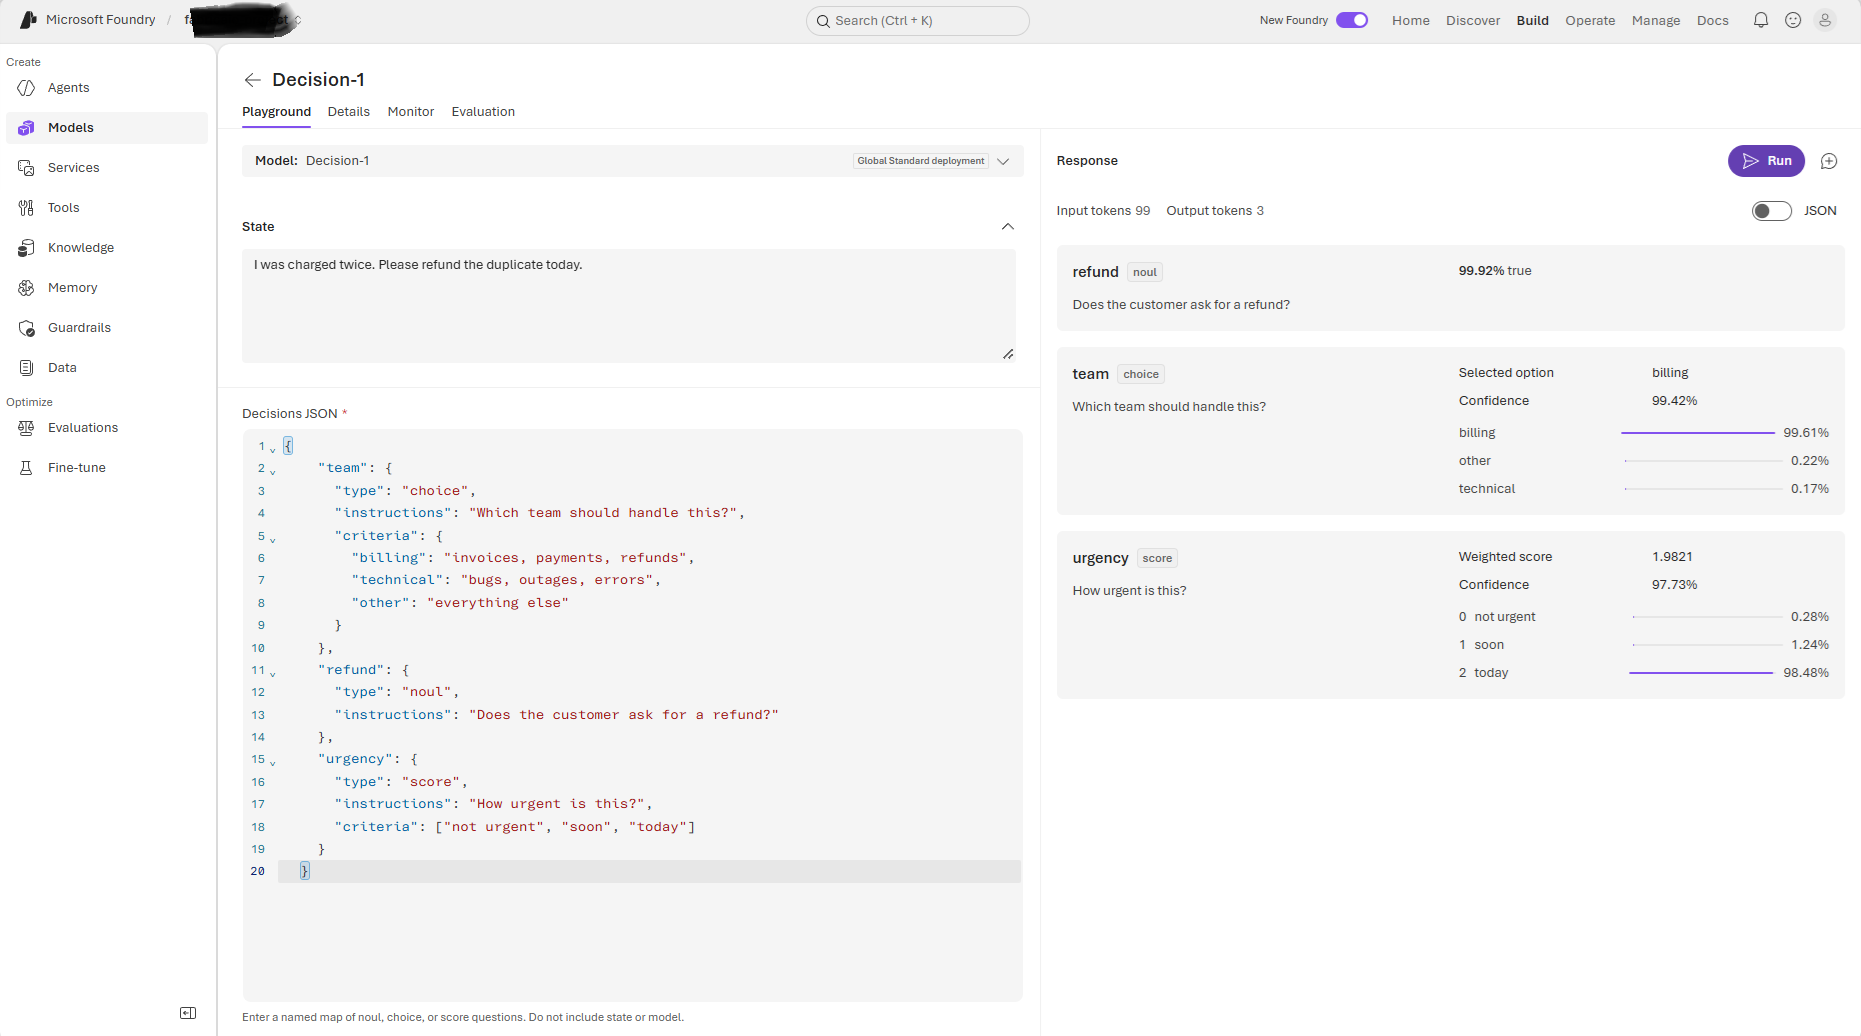
Task: Fold the "team" block at line 2
Action: (273, 471)
